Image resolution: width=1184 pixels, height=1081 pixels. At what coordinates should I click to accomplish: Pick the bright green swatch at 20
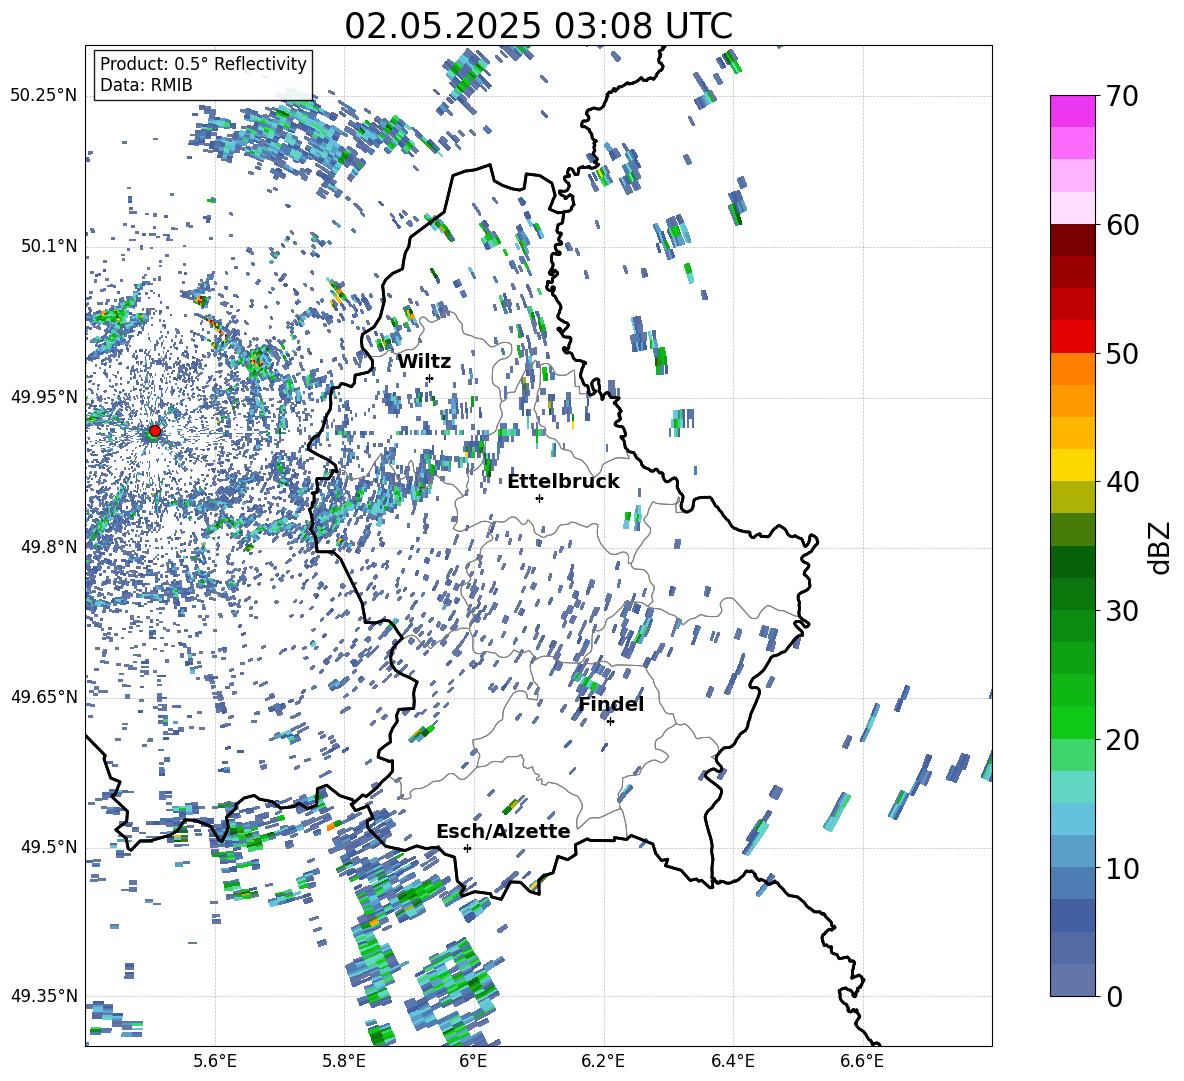[x=1072, y=723]
